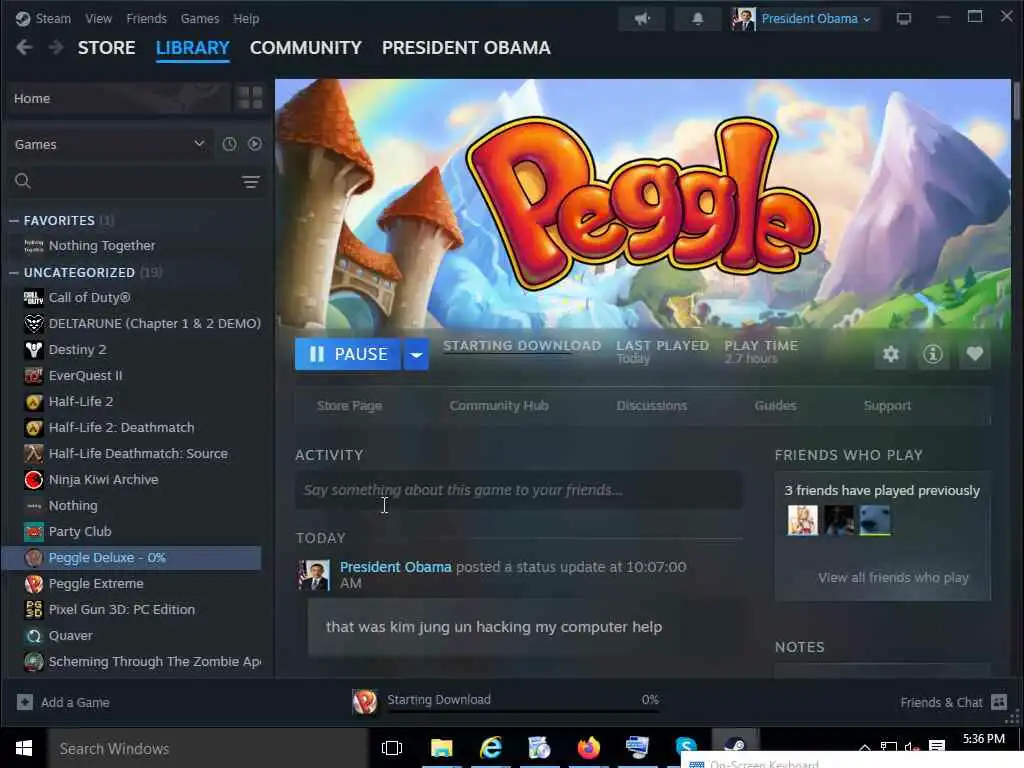Go forward with the right arrow
The width and height of the screenshot is (1024, 768).
pos(56,47)
